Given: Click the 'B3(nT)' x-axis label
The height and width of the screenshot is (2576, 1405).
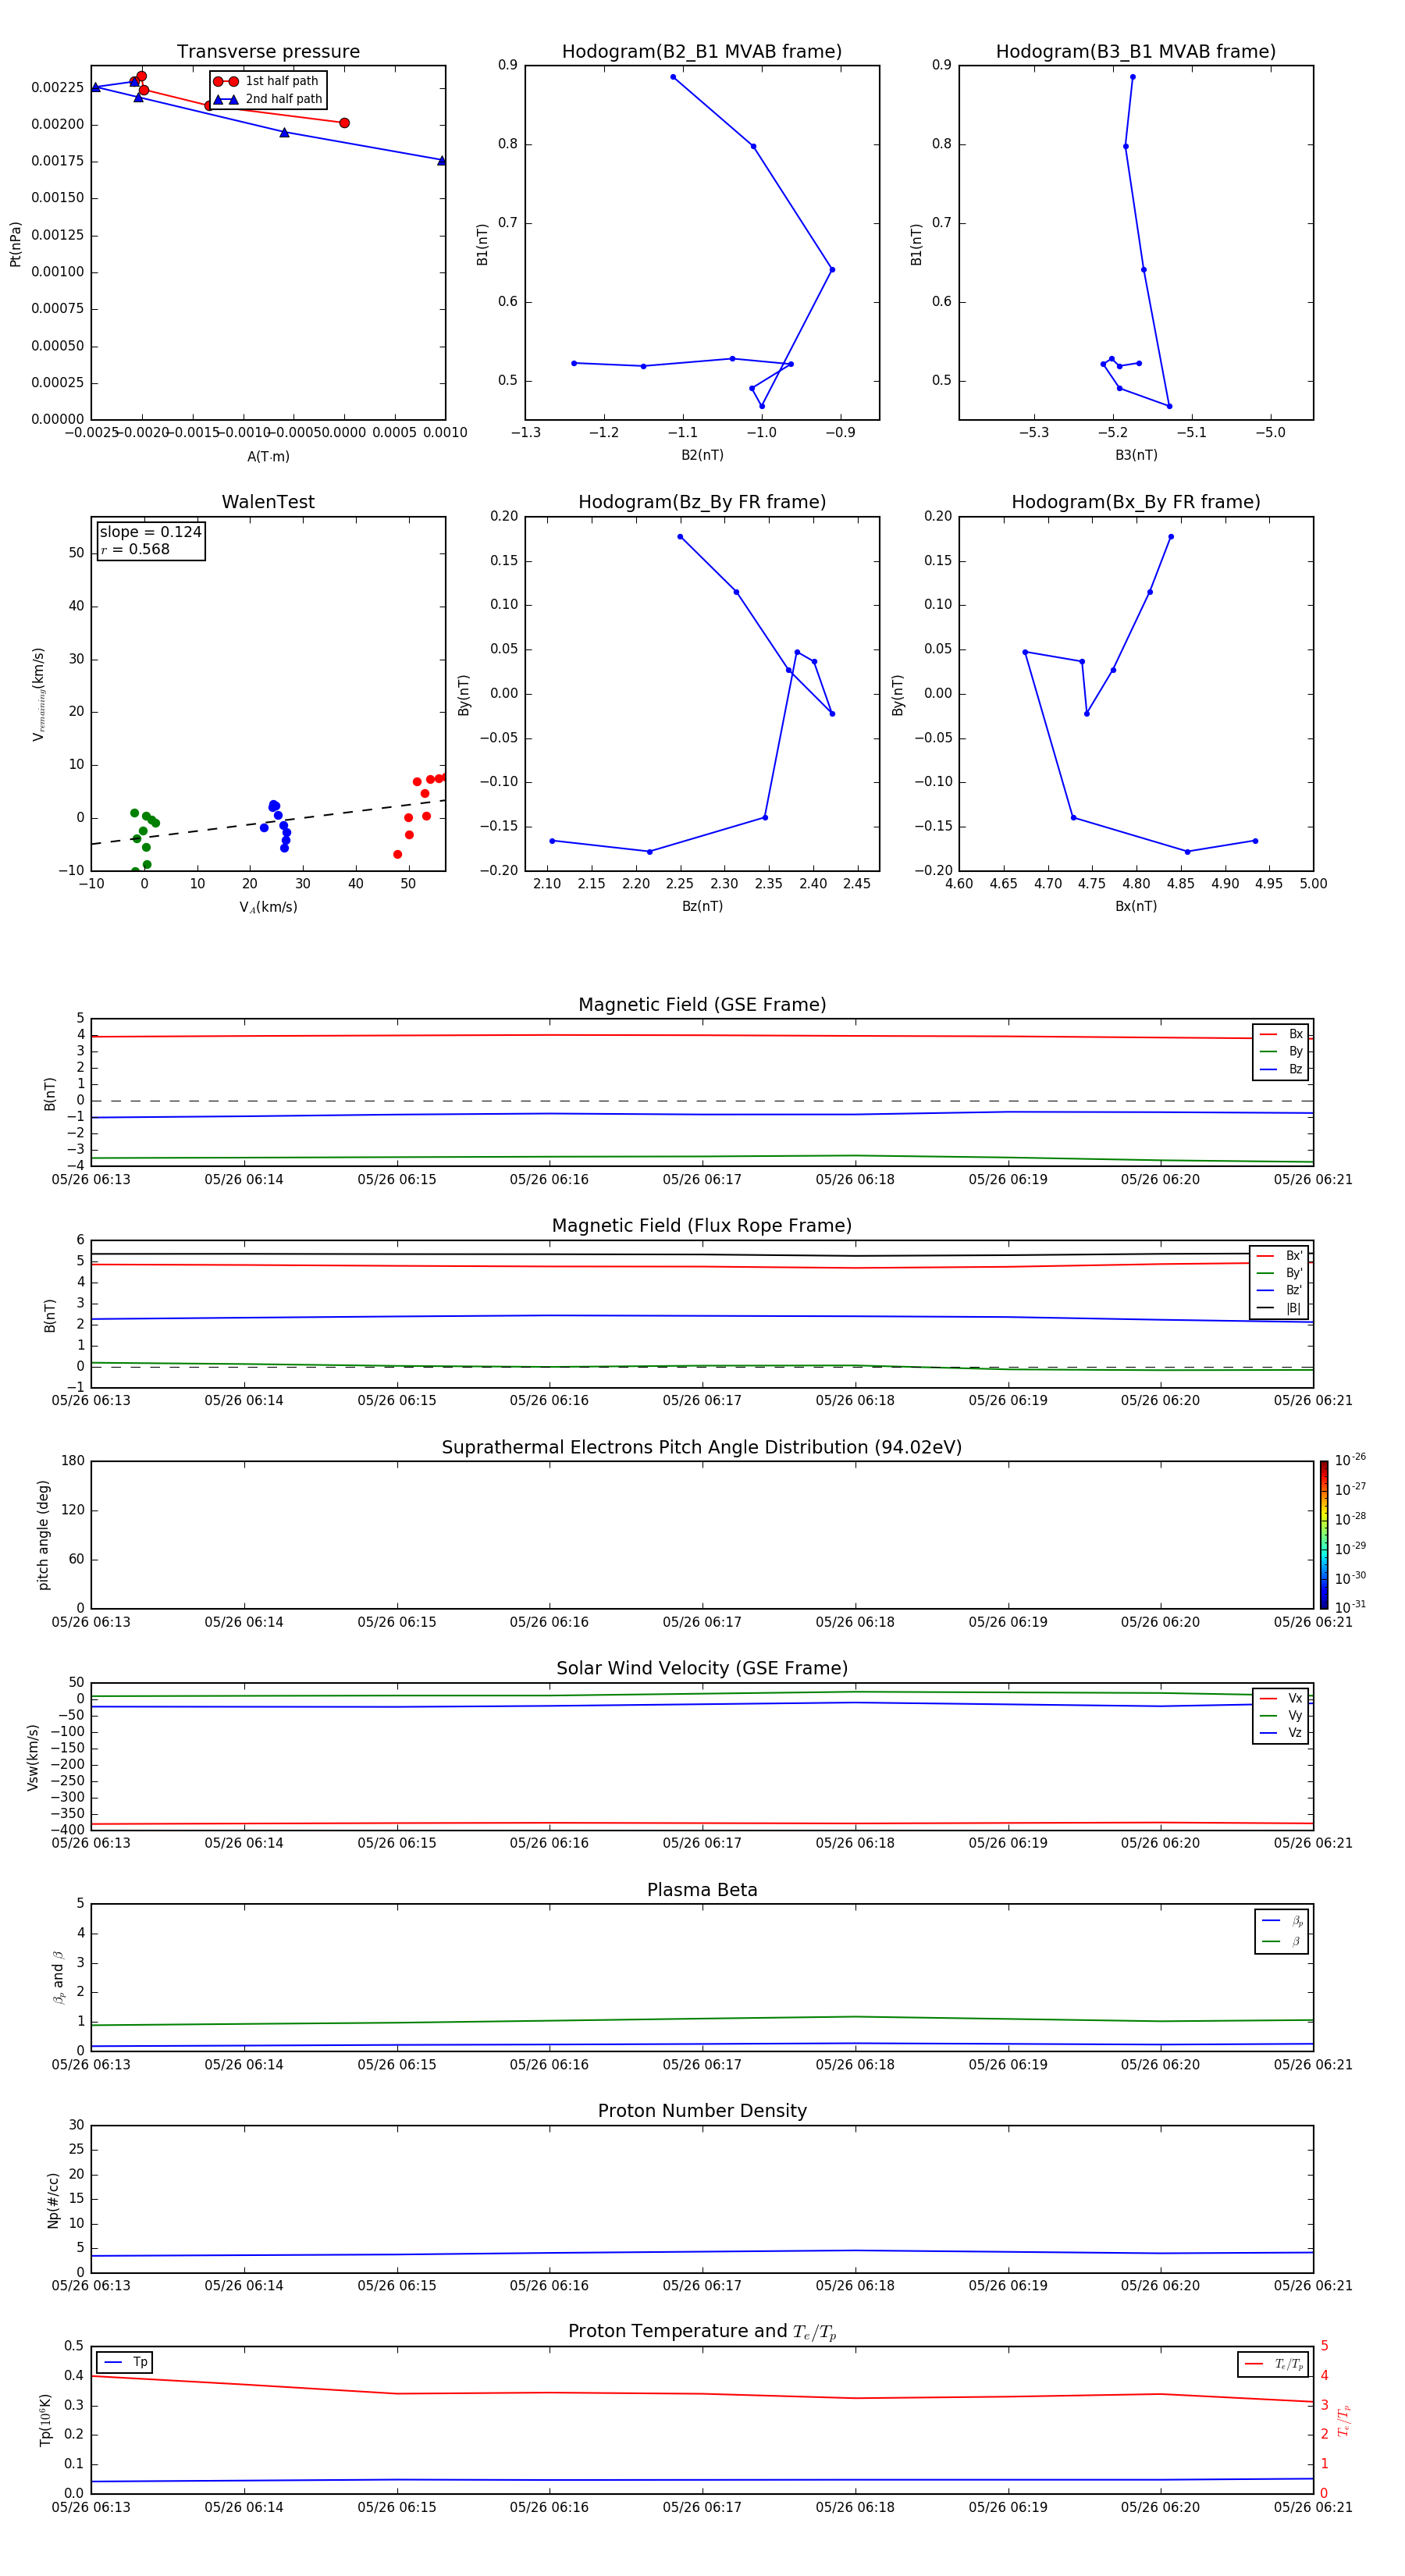Looking at the screenshot, I should pos(1136,455).
